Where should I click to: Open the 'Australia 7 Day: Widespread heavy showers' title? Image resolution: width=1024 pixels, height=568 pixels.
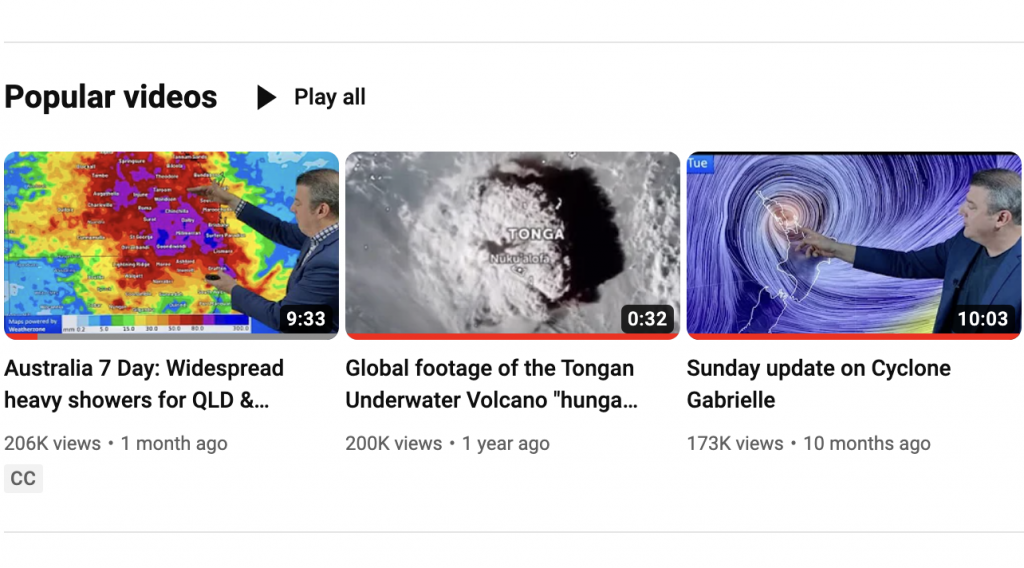pyautogui.click(x=144, y=384)
